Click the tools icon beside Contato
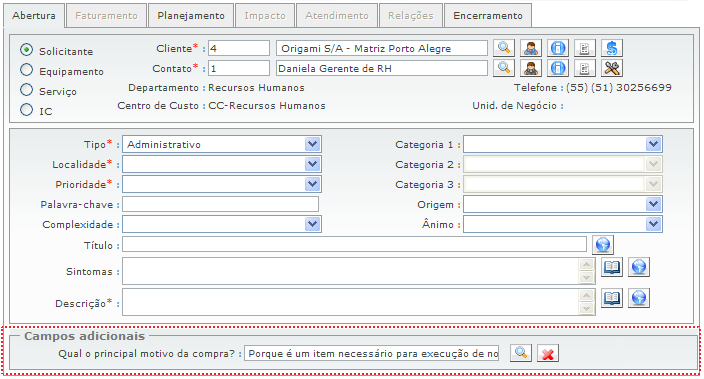This screenshot has width=704, height=379. coord(612,68)
